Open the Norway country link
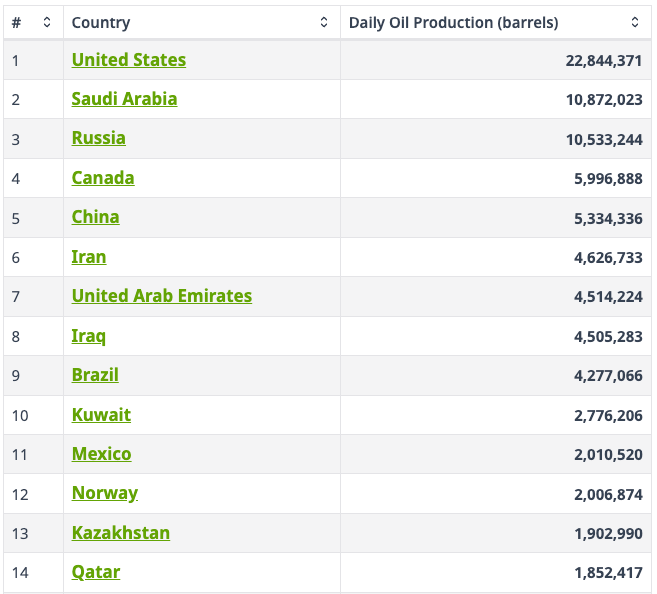Viewport: 657px width, 594px height. (105, 493)
